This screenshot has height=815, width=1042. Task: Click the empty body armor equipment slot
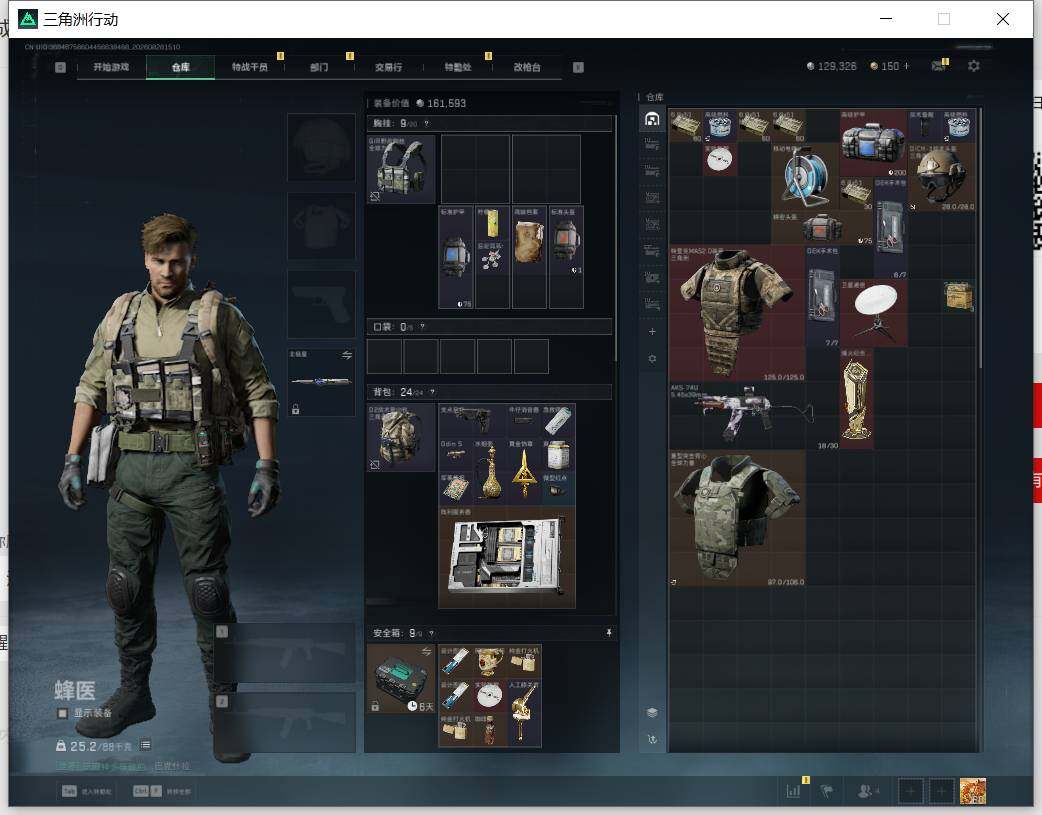(x=321, y=226)
